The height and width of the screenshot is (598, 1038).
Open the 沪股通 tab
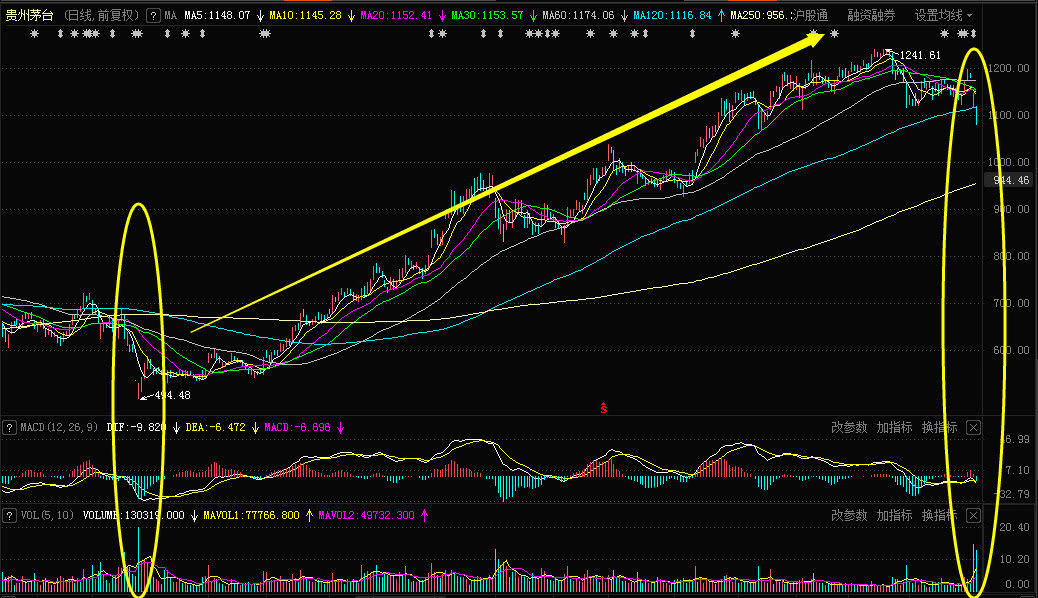click(810, 15)
